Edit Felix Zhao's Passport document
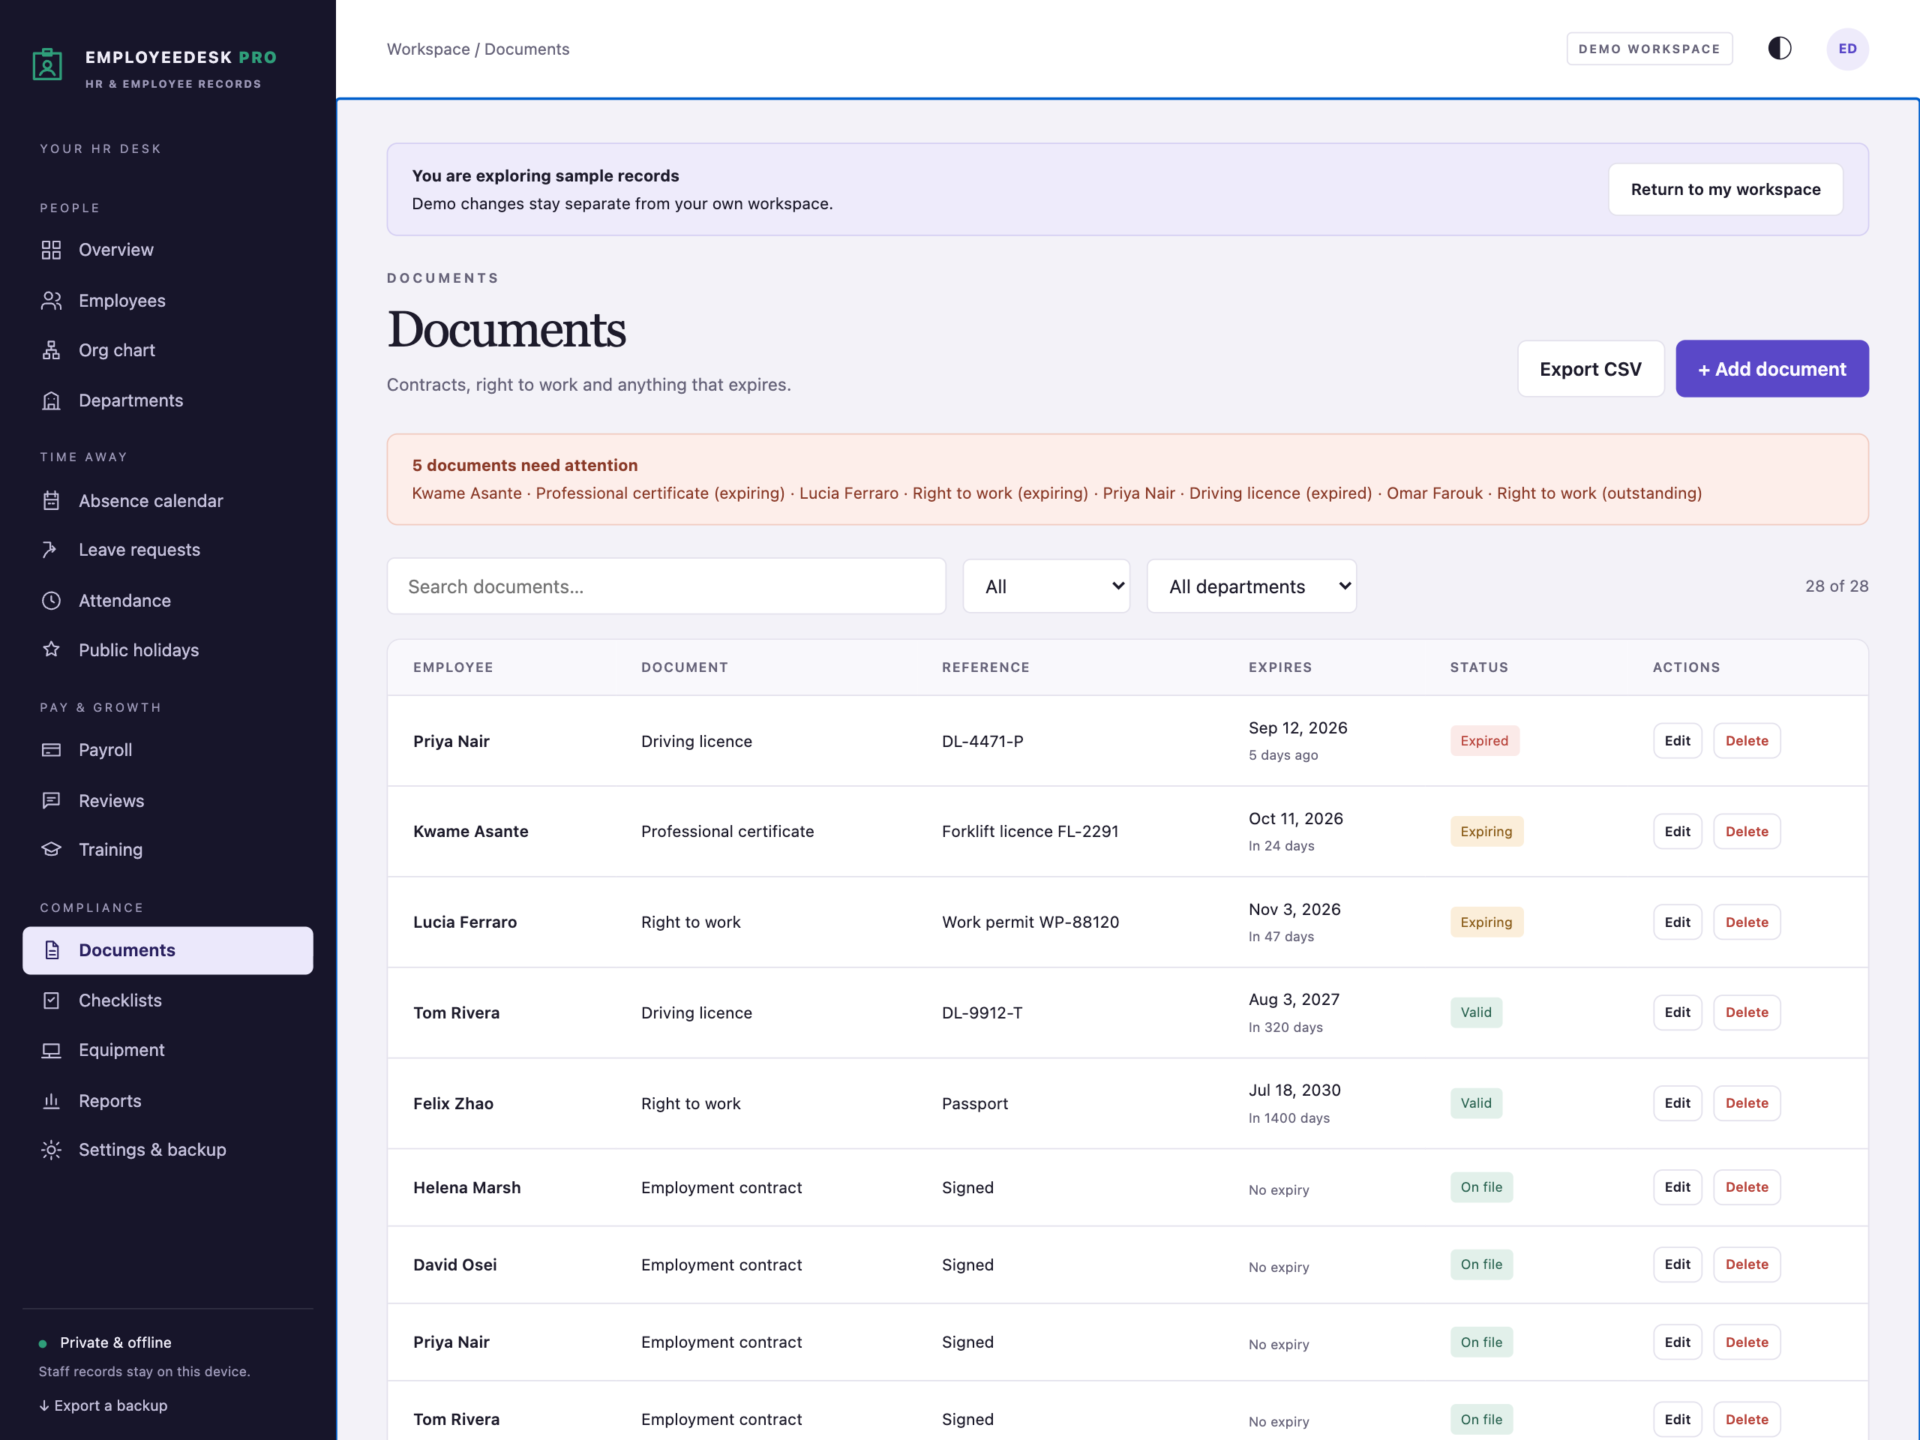 (1677, 1103)
